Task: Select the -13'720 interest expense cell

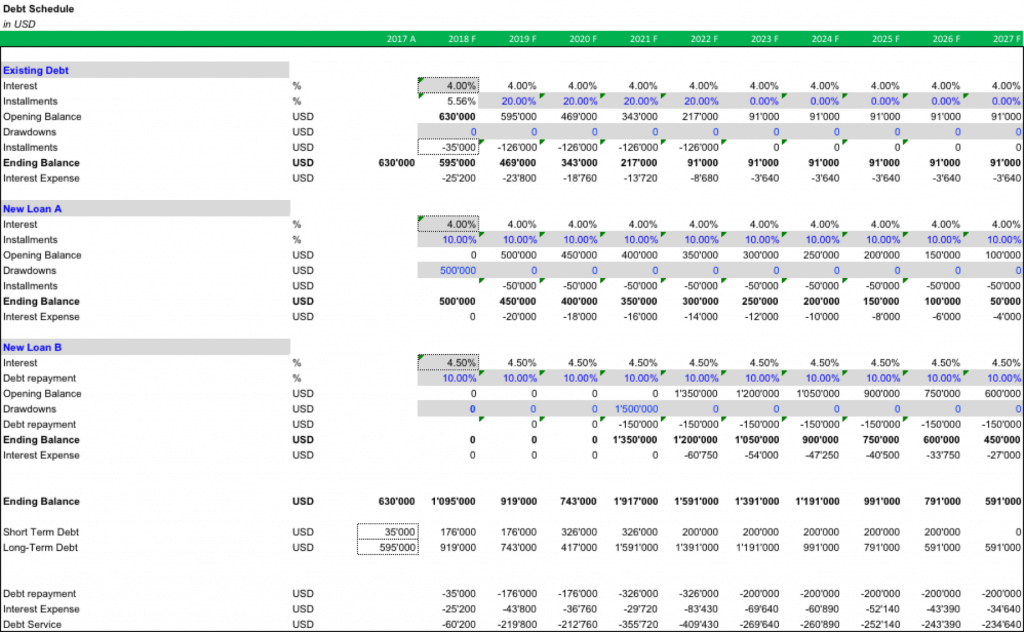Action: [x=640, y=178]
